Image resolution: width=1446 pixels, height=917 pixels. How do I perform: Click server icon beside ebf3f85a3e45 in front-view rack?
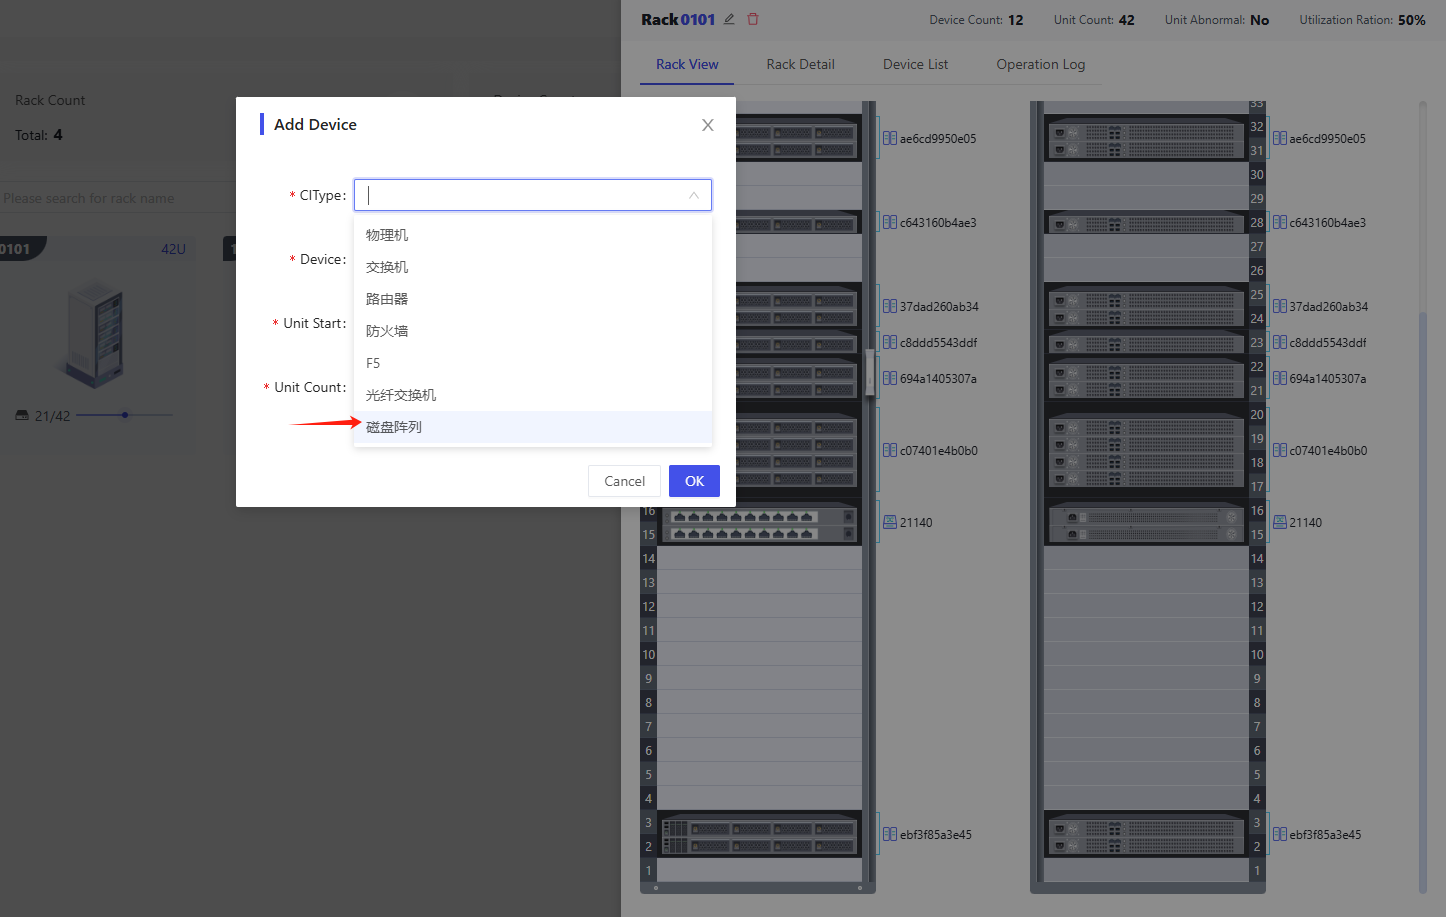(x=890, y=835)
